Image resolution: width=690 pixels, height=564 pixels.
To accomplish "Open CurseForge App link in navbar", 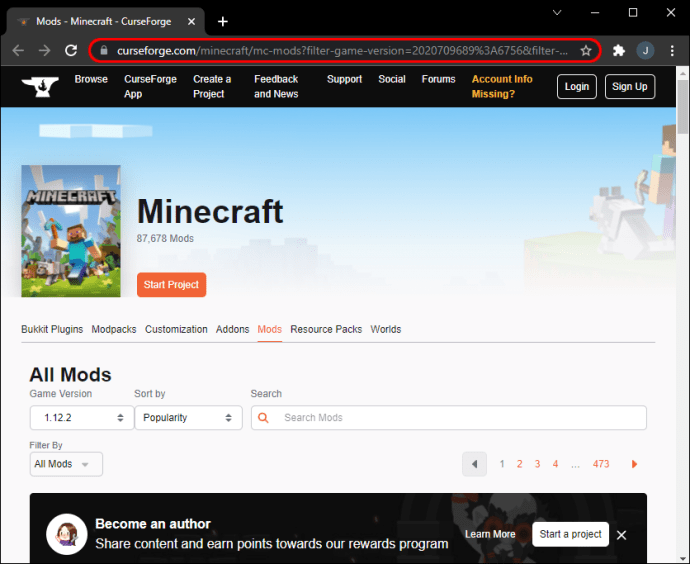I will tap(150, 86).
